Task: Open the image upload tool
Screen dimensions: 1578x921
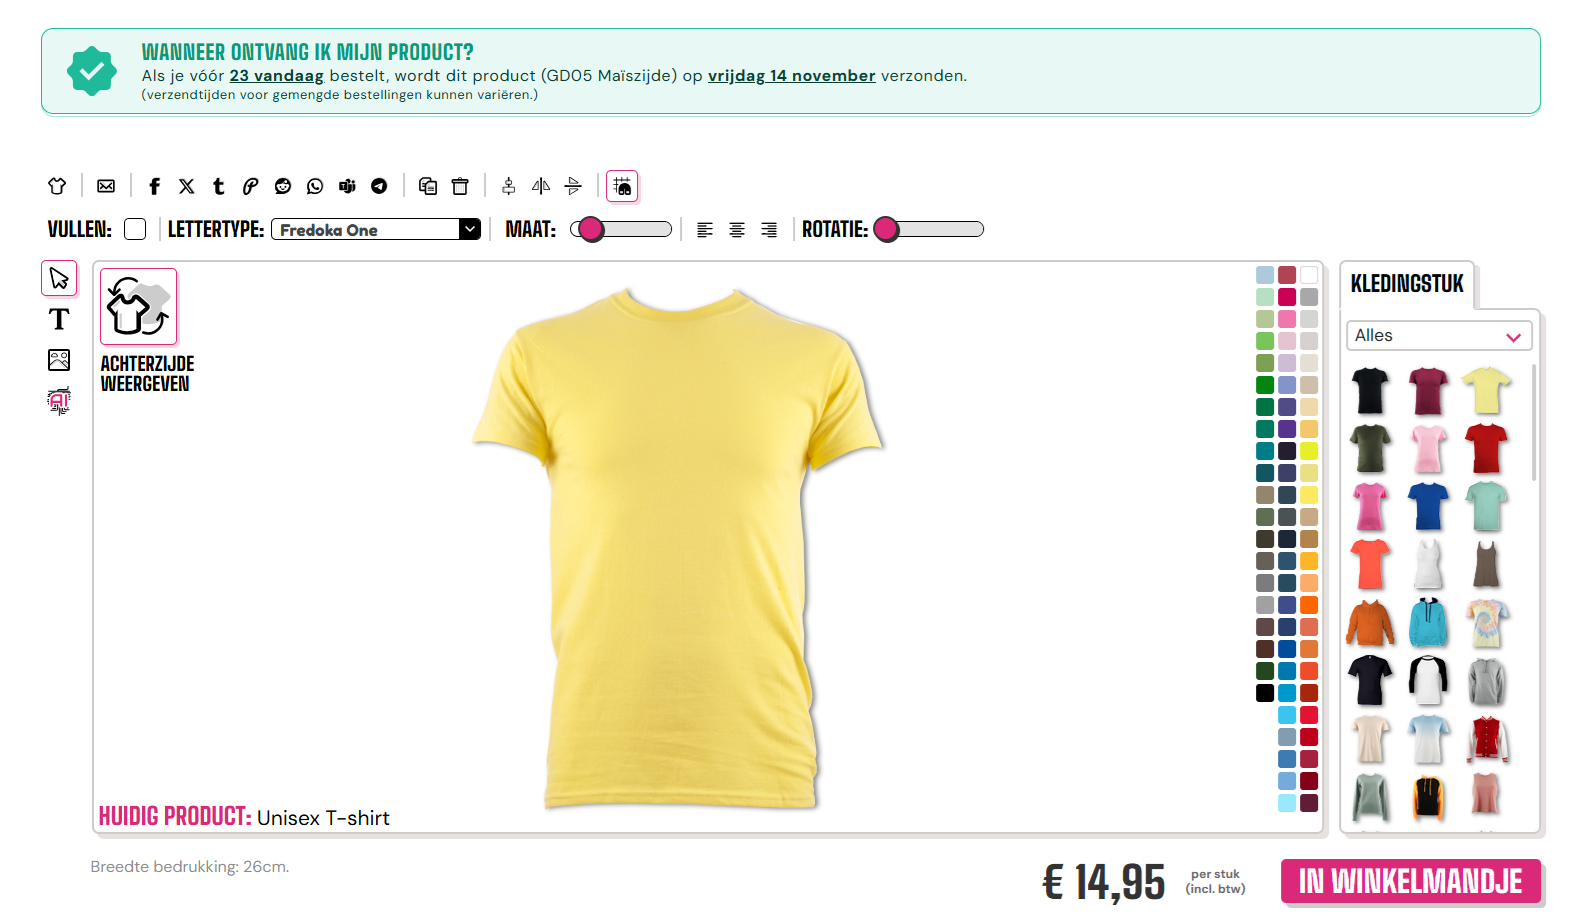Action: pyautogui.click(x=59, y=360)
